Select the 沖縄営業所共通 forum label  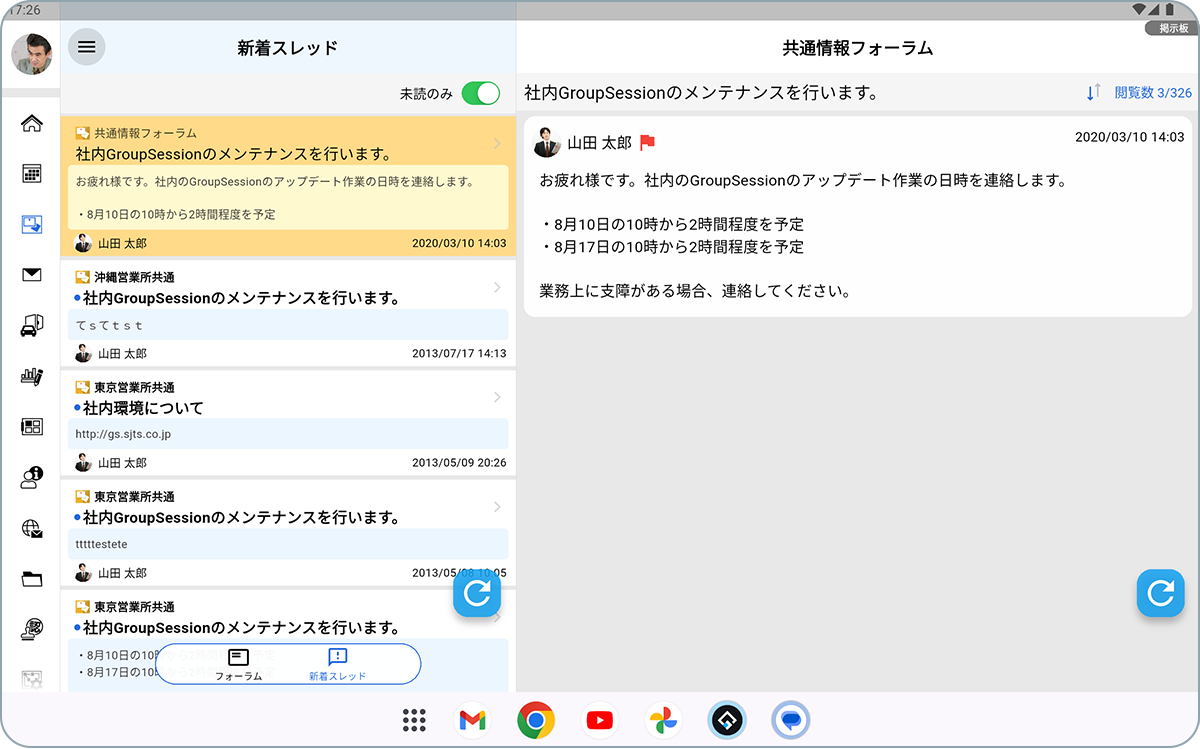click(x=134, y=277)
